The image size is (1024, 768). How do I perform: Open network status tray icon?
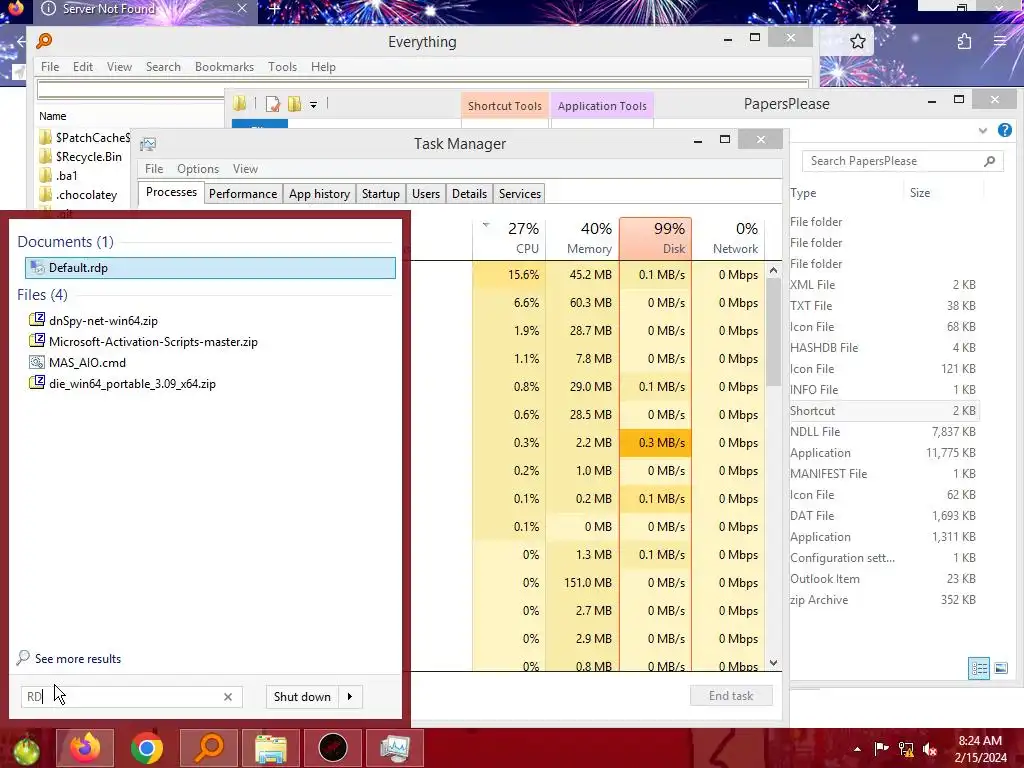coord(906,749)
